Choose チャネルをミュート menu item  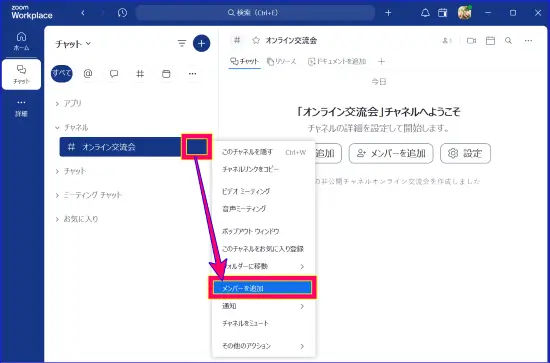[264, 323]
